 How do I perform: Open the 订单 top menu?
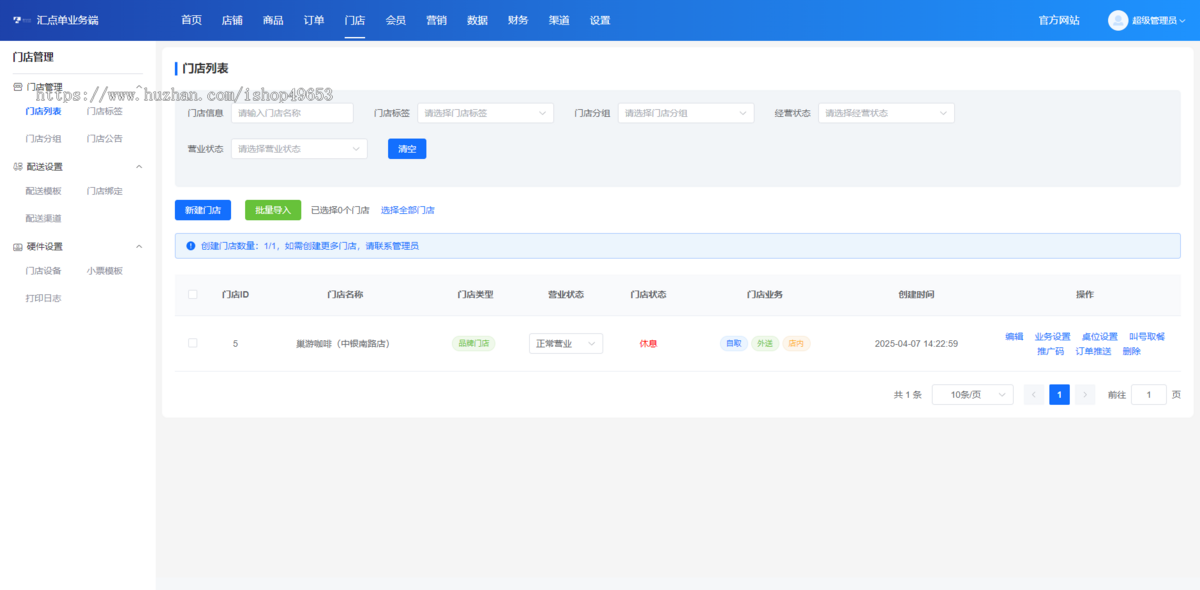tap(314, 20)
